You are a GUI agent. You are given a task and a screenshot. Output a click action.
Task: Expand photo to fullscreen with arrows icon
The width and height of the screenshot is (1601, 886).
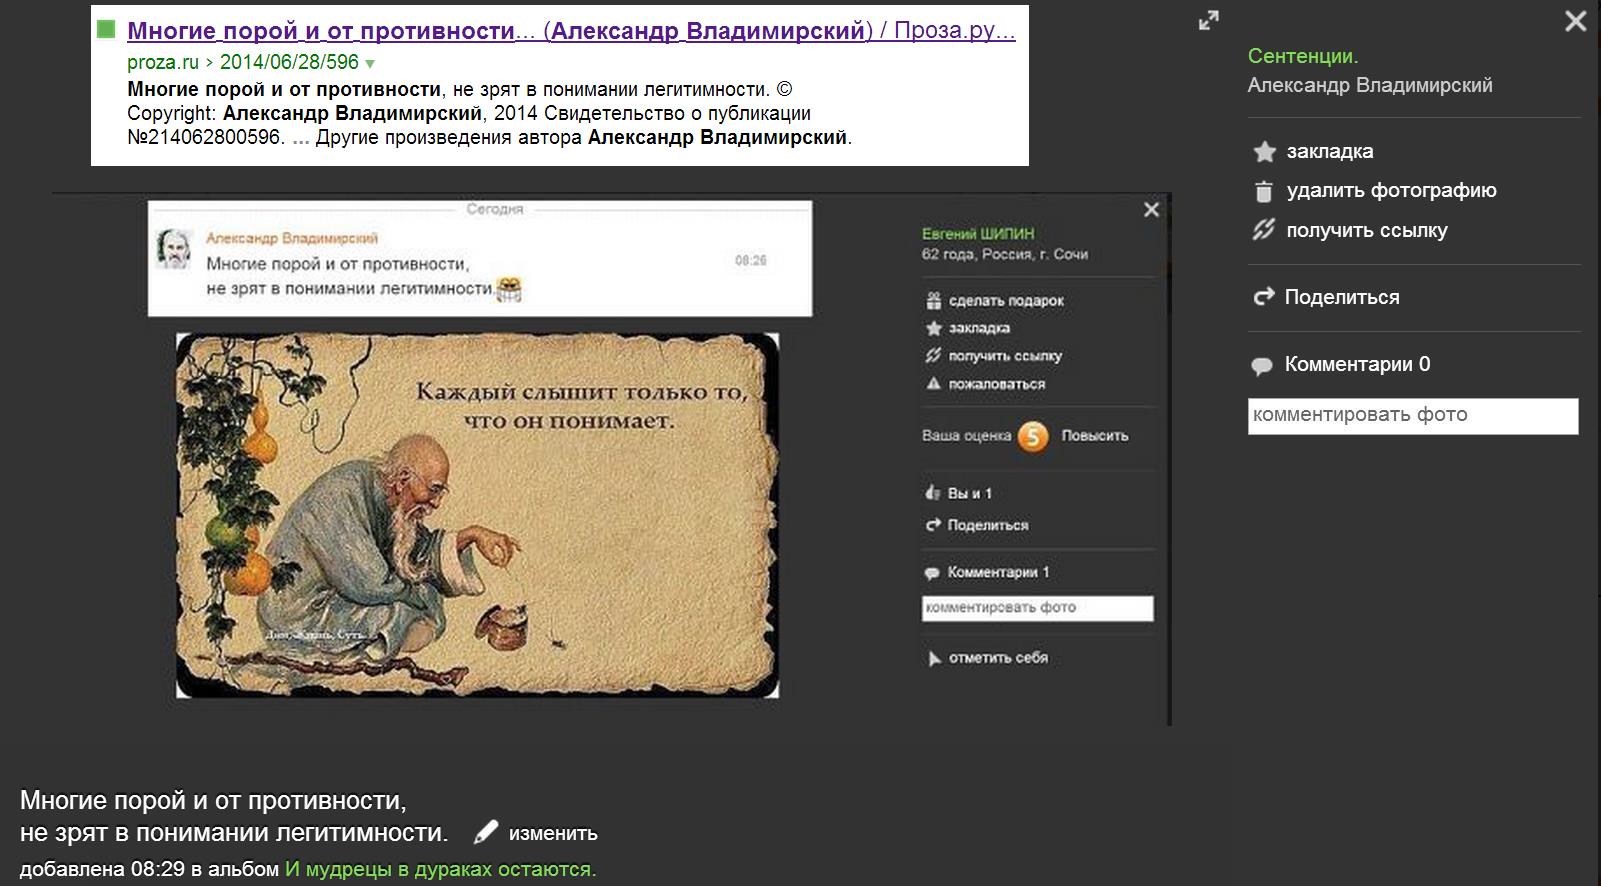pyautogui.click(x=1209, y=21)
